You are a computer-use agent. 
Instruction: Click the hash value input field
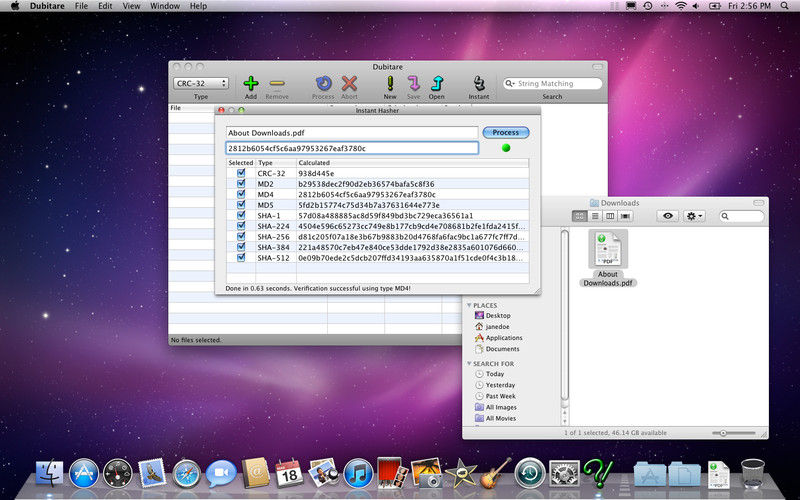tap(352, 148)
